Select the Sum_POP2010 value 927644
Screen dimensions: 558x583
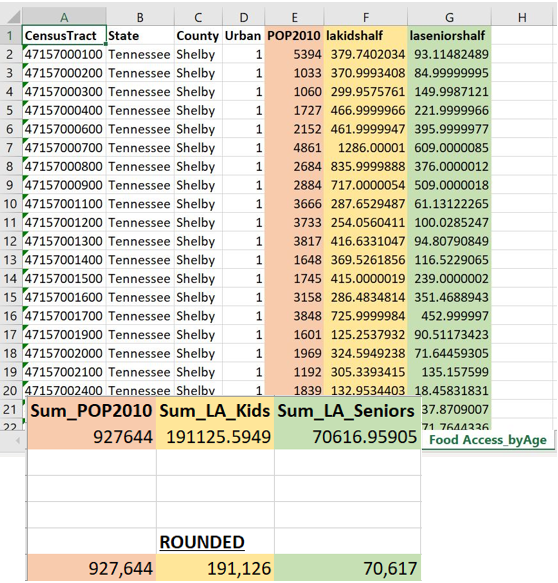click(92, 437)
